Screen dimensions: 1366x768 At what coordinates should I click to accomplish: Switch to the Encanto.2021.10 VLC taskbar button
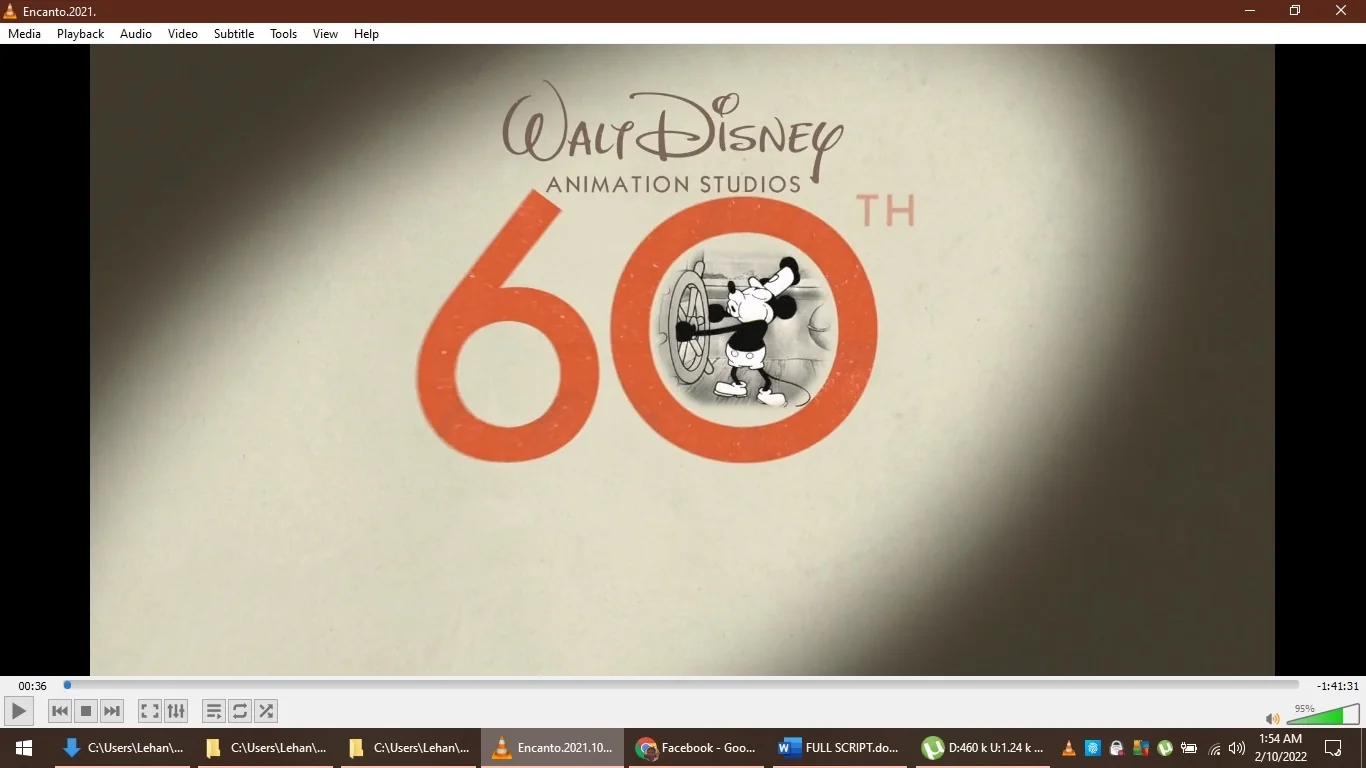[552, 748]
